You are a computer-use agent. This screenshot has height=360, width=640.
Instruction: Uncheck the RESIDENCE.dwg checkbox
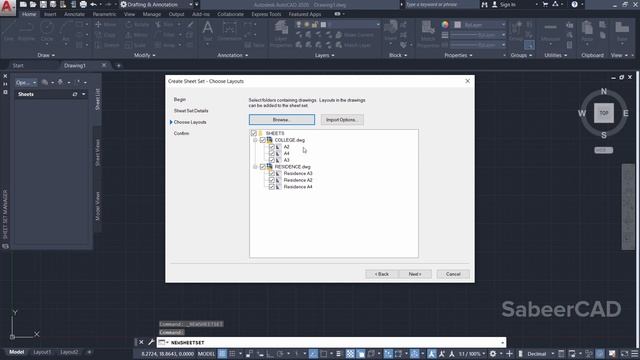262,167
